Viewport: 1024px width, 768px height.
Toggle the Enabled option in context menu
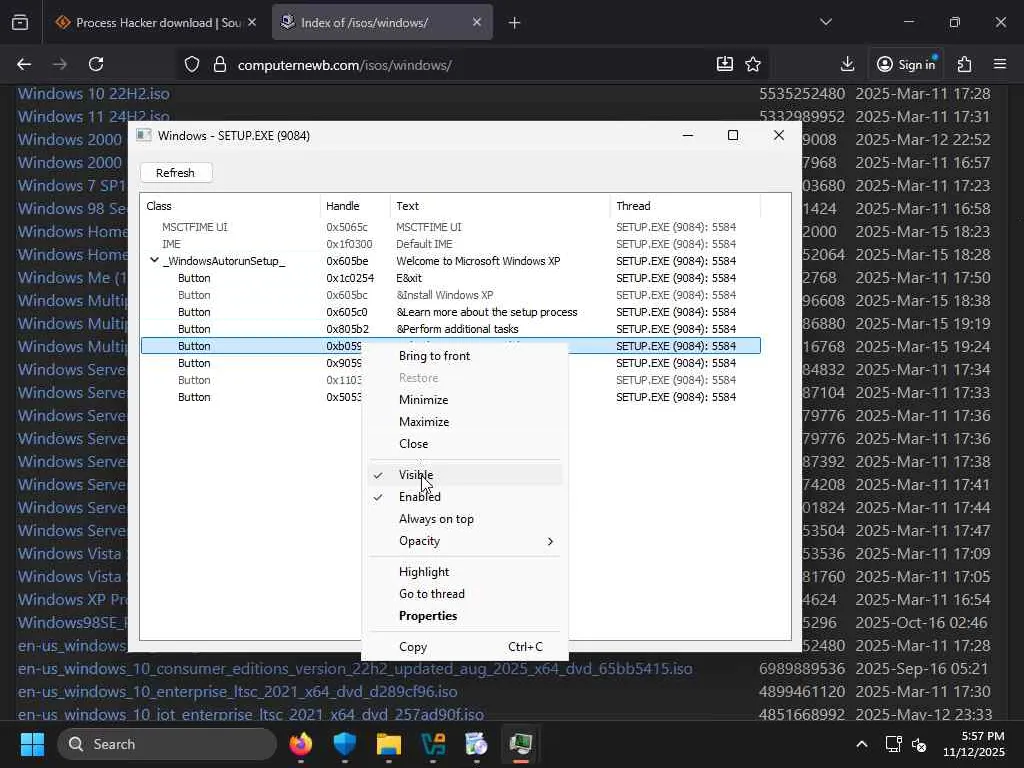[466, 497]
